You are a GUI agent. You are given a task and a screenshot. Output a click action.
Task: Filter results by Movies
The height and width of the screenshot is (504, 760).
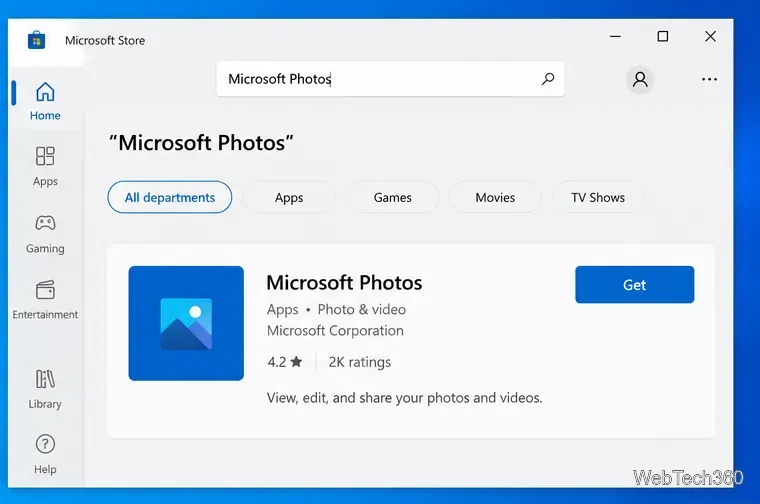tap(495, 197)
